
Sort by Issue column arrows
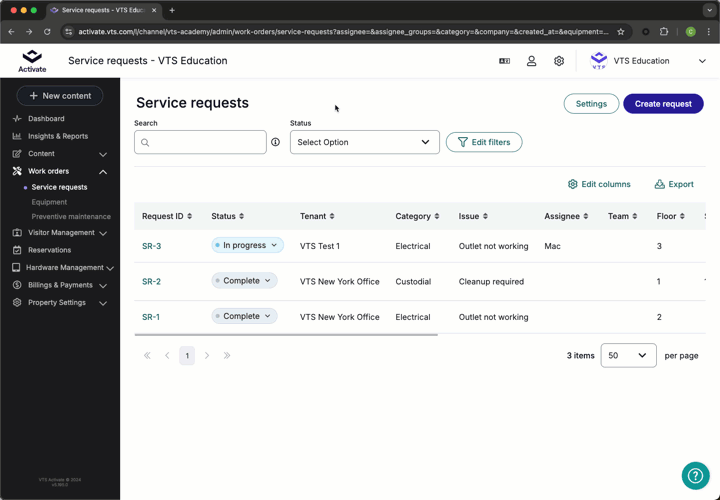[485, 216]
